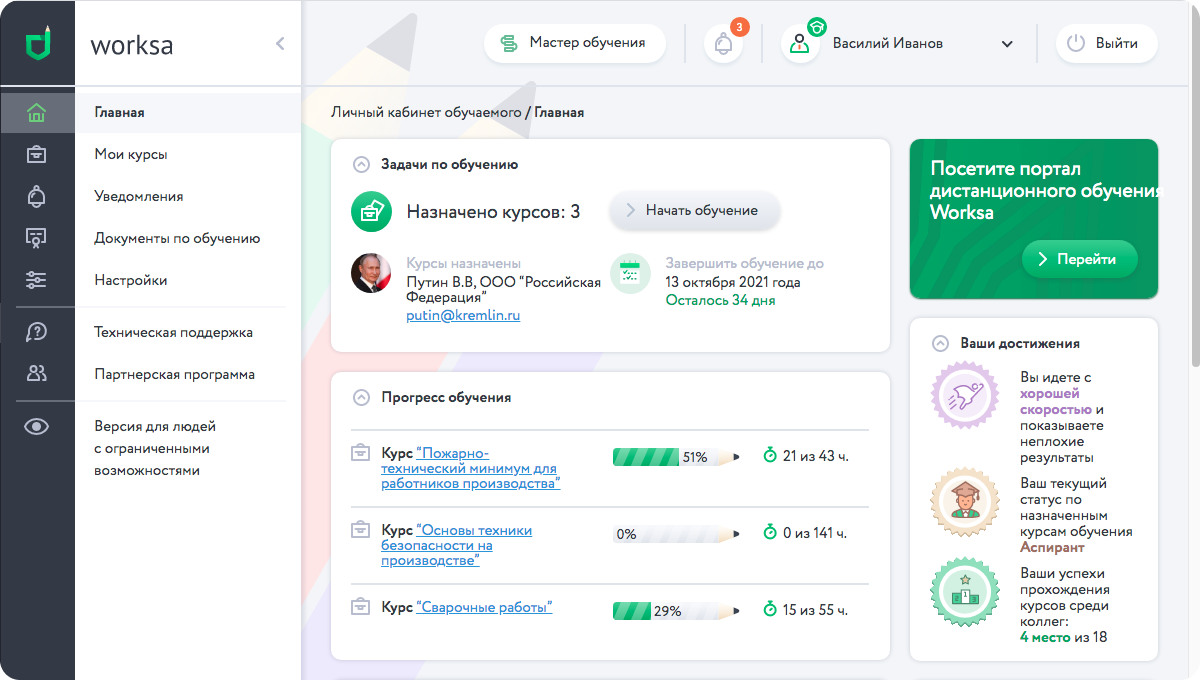Select Партнерская программа menu item
Screen dimensions: 1200x680
click(175, 375)
